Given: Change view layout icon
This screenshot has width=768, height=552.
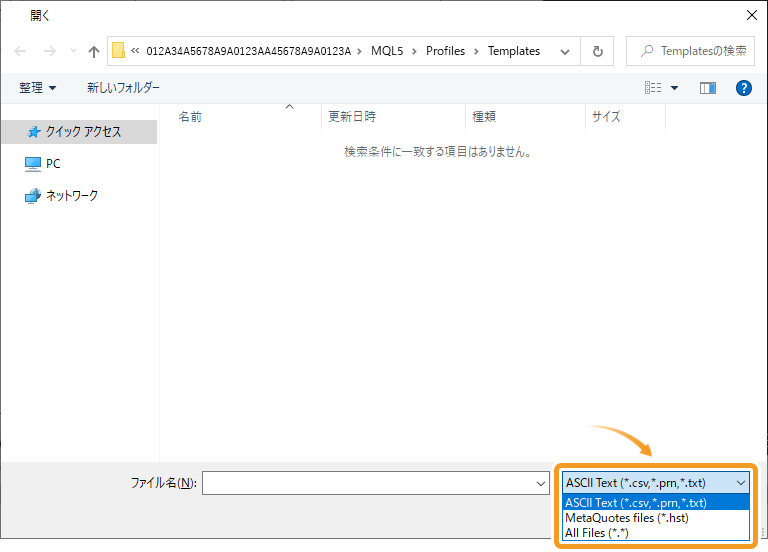Looking at the screenshot, I should [653, 88].
